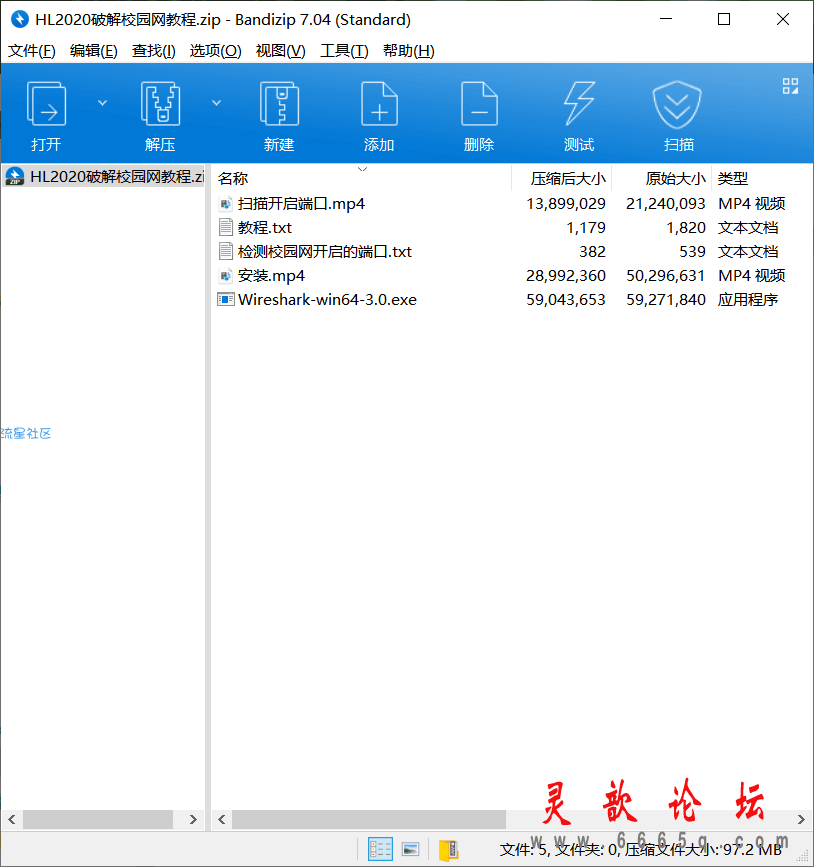Switch to image preview view icon in status bar
The width and height of the screenshot is (814, 867).
(x=410, y=849)
